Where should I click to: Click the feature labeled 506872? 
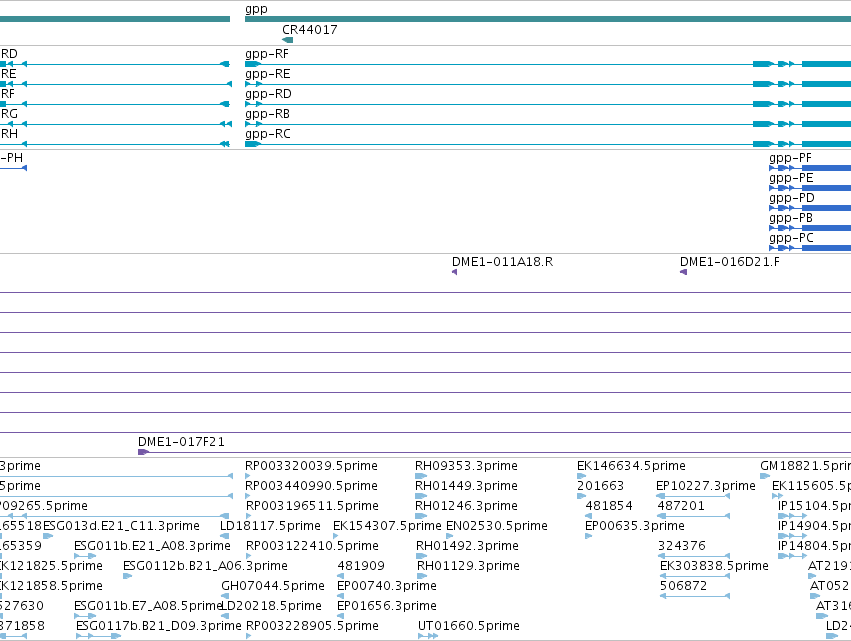pos(683,586)
